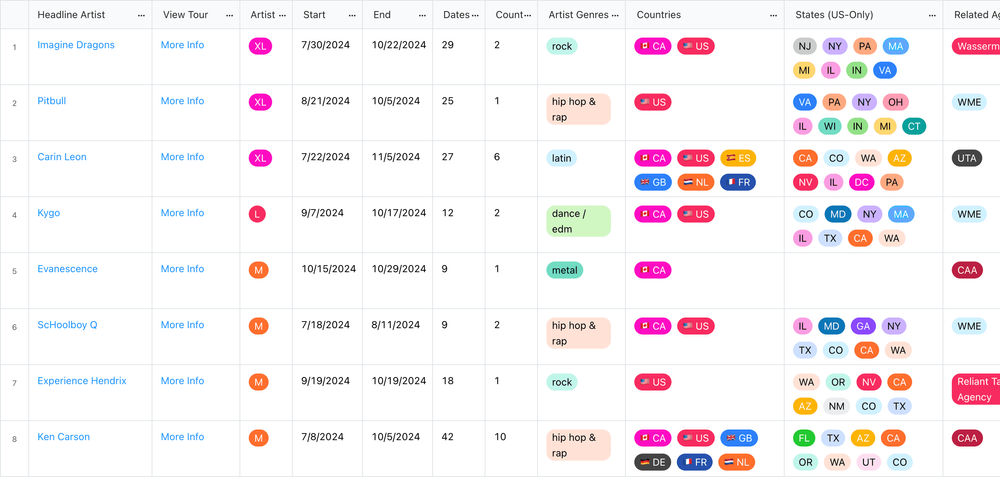Click the CT state tag
This screenshot has height=477, width=1000.
pyautogui.click(x=914, y=126)
